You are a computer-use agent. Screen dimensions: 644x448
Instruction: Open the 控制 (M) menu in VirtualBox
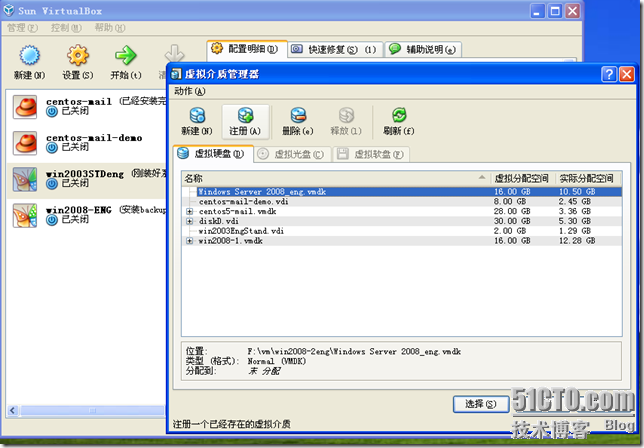pyautogui.click(x=66, y=28)
